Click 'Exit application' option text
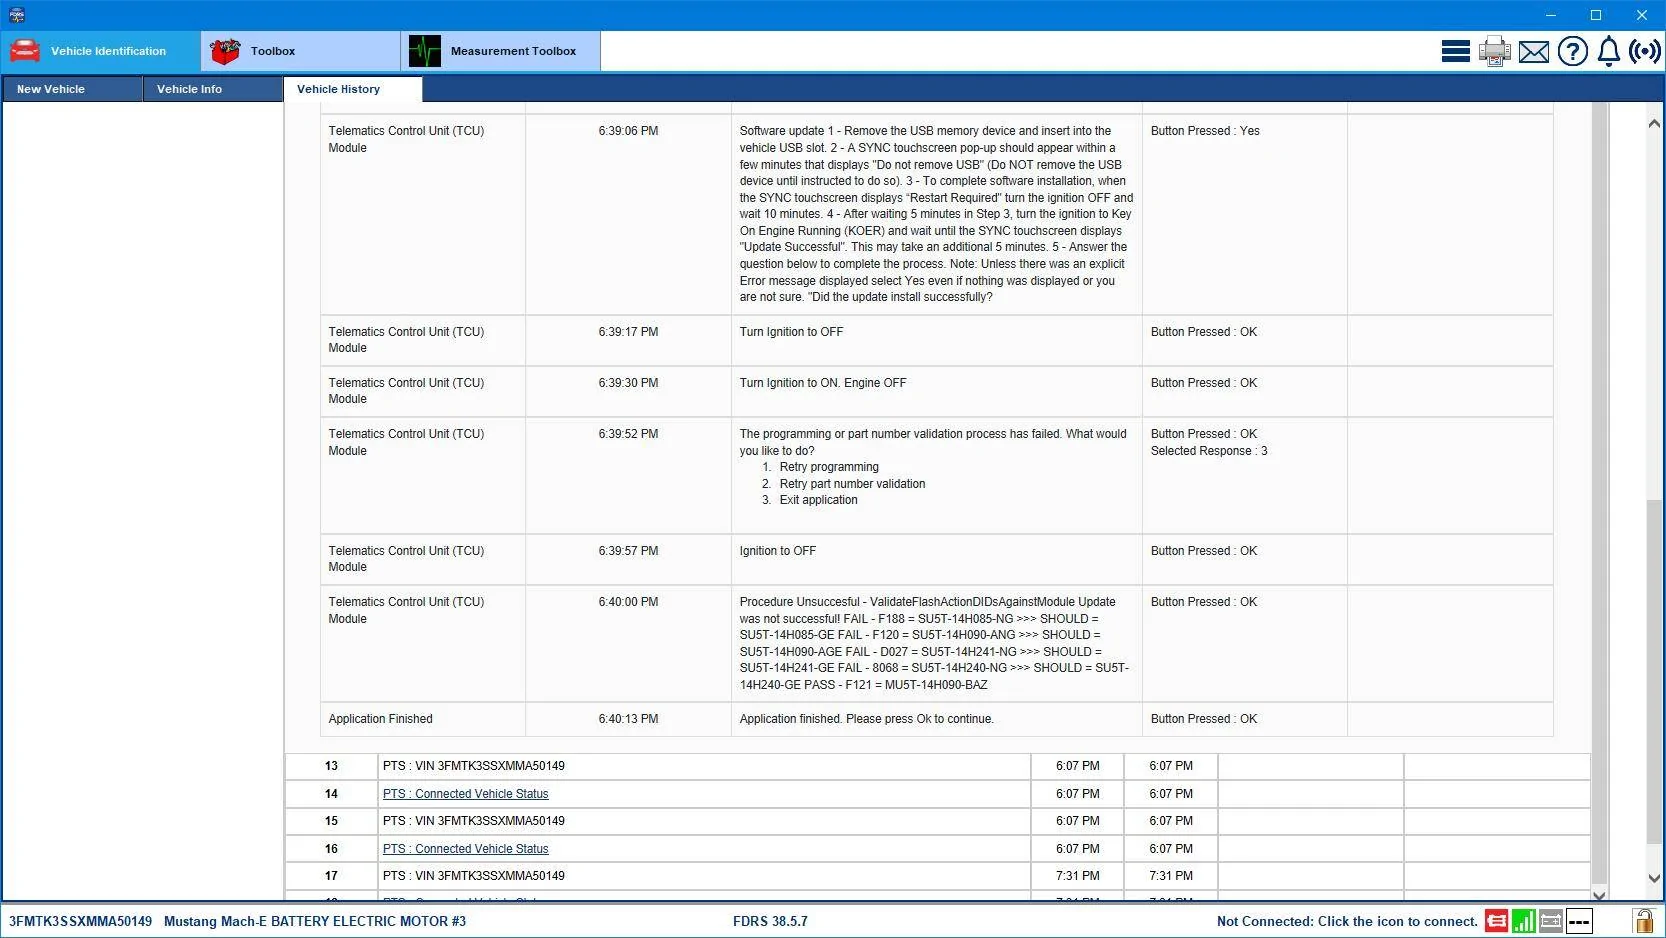 tap(818, 500)
